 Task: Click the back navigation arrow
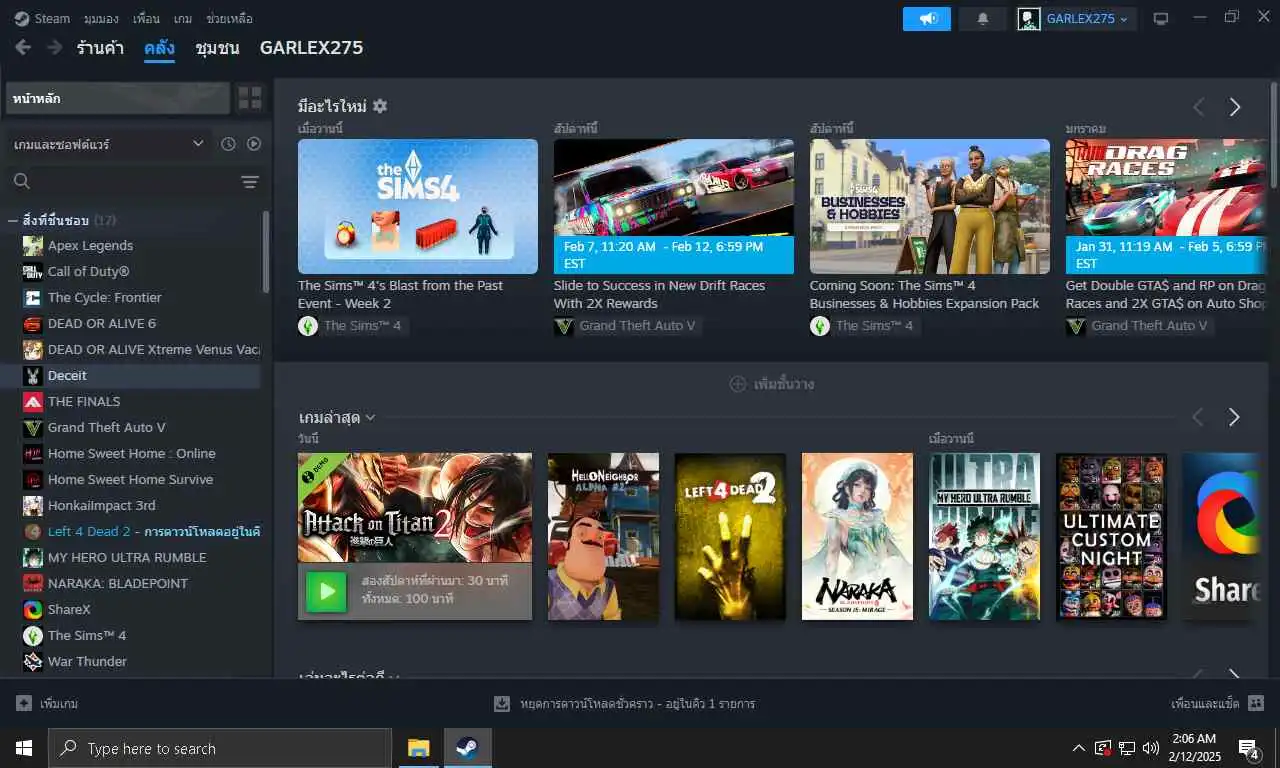coord(23,47)
